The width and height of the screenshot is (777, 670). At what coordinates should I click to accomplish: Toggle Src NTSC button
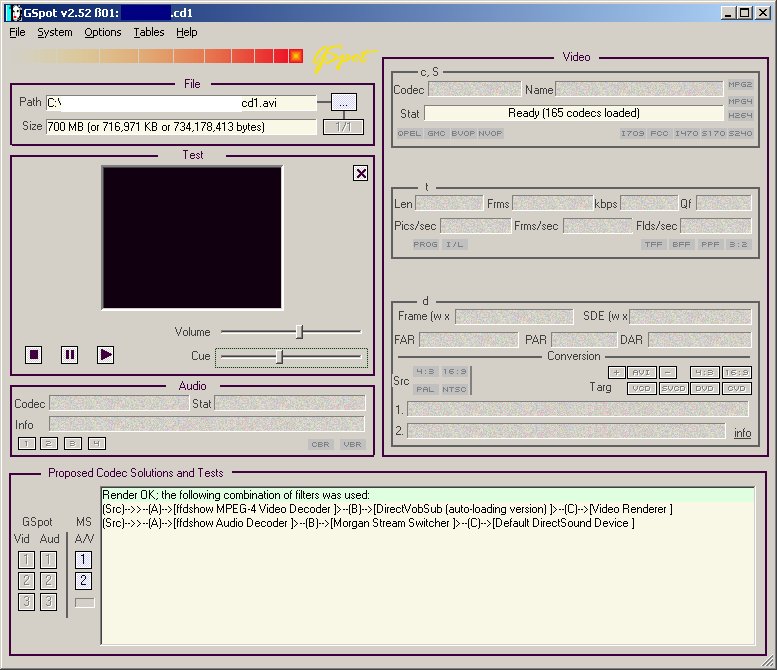454,390
